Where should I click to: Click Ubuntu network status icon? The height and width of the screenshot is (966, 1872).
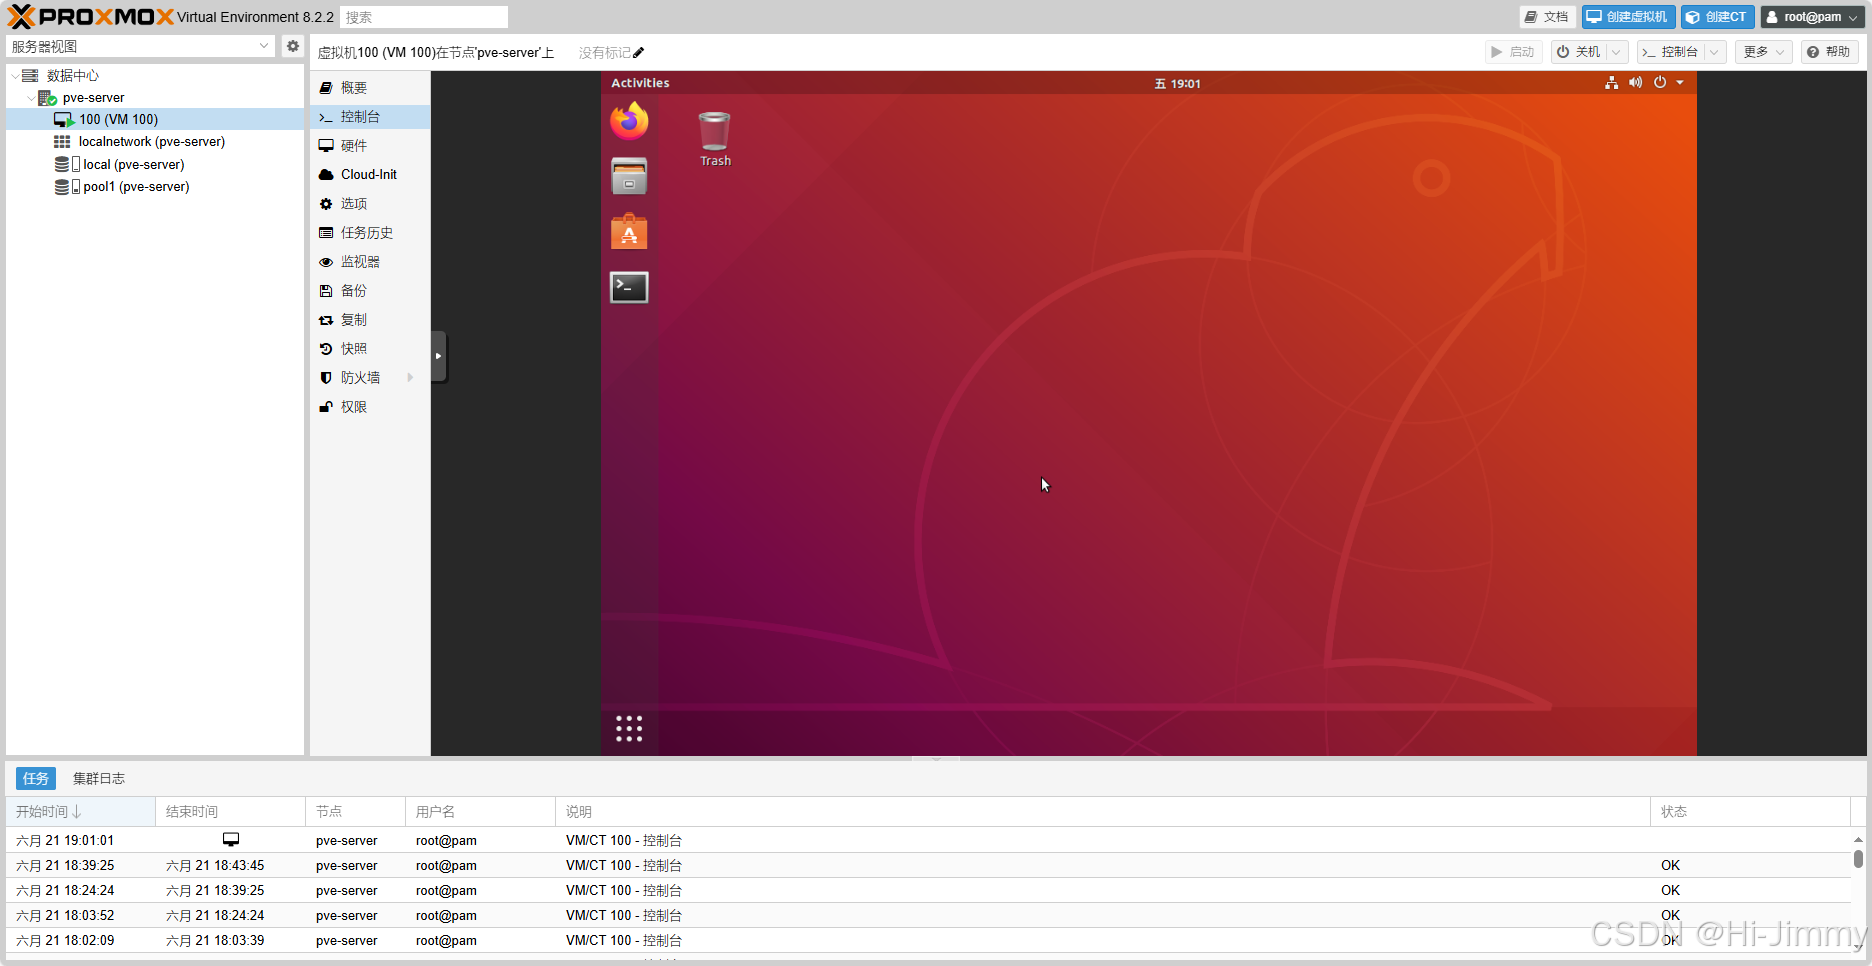(1611, 83)
